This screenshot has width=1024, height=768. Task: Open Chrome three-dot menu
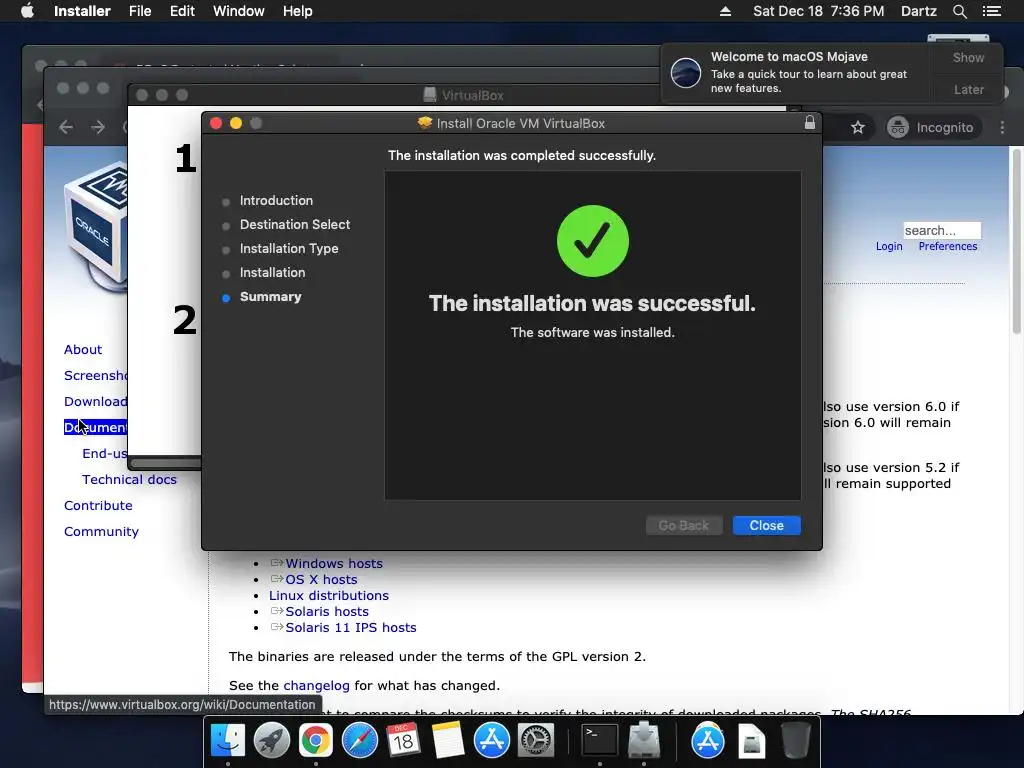point(1002,127)
